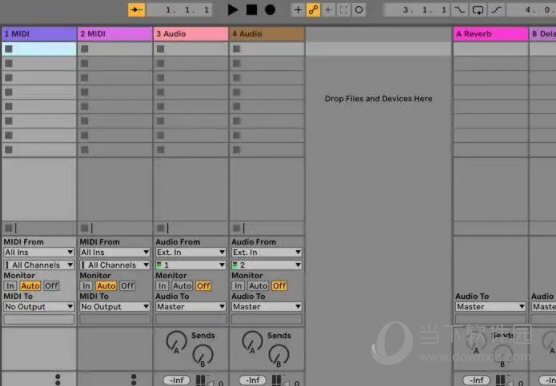Click the -Inf volume field on 4 Audio
This screenshot has height=386, width=556.
(x=252, y=381)
